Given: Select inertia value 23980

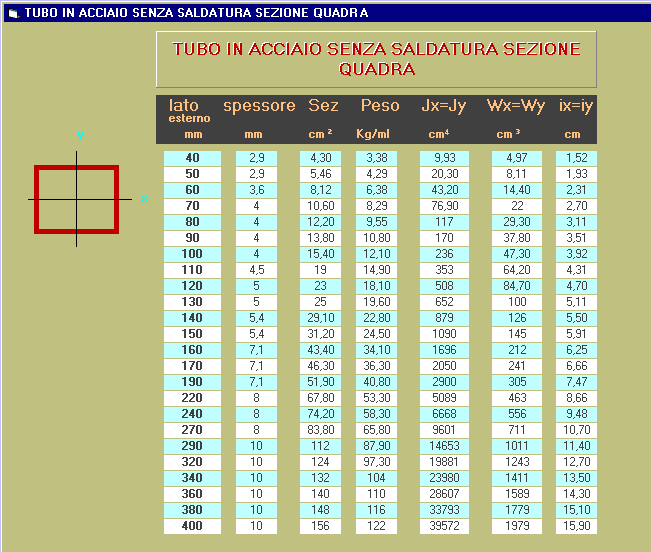Looking at the screenshot, I should [x=444, y=478].
